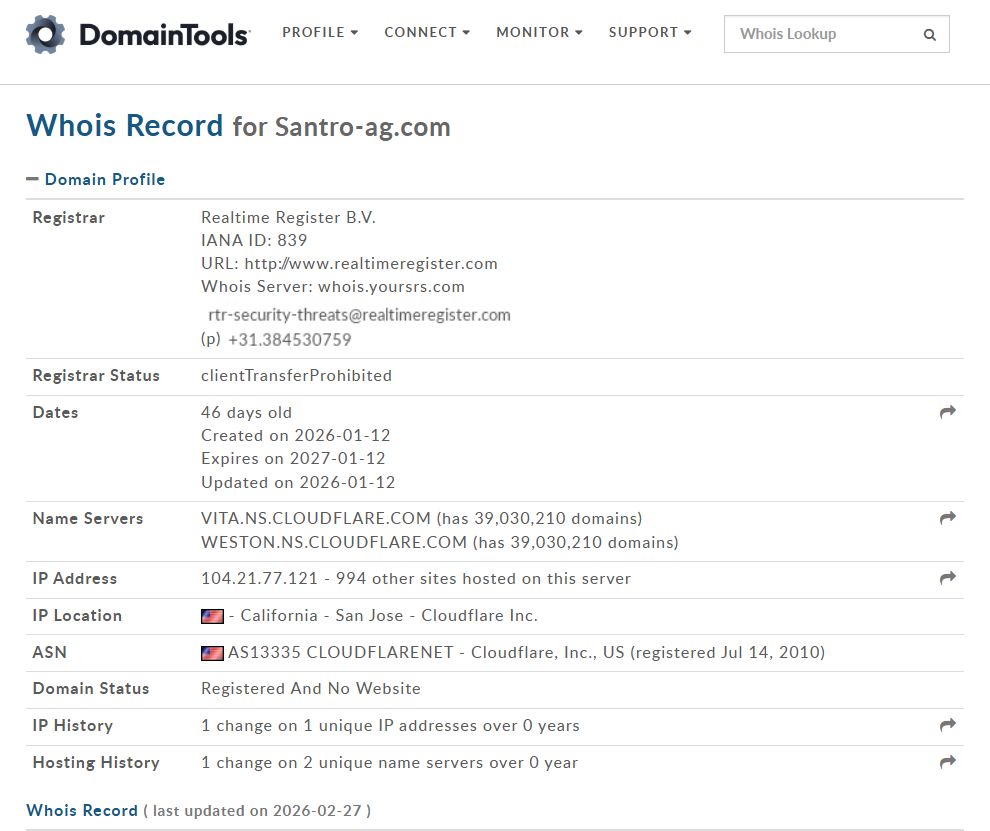This screenshot has height=831, width=990.
Task: Click the arrow icon beside Name Servers
Action: pyautogui.click(x=948, y=518)
